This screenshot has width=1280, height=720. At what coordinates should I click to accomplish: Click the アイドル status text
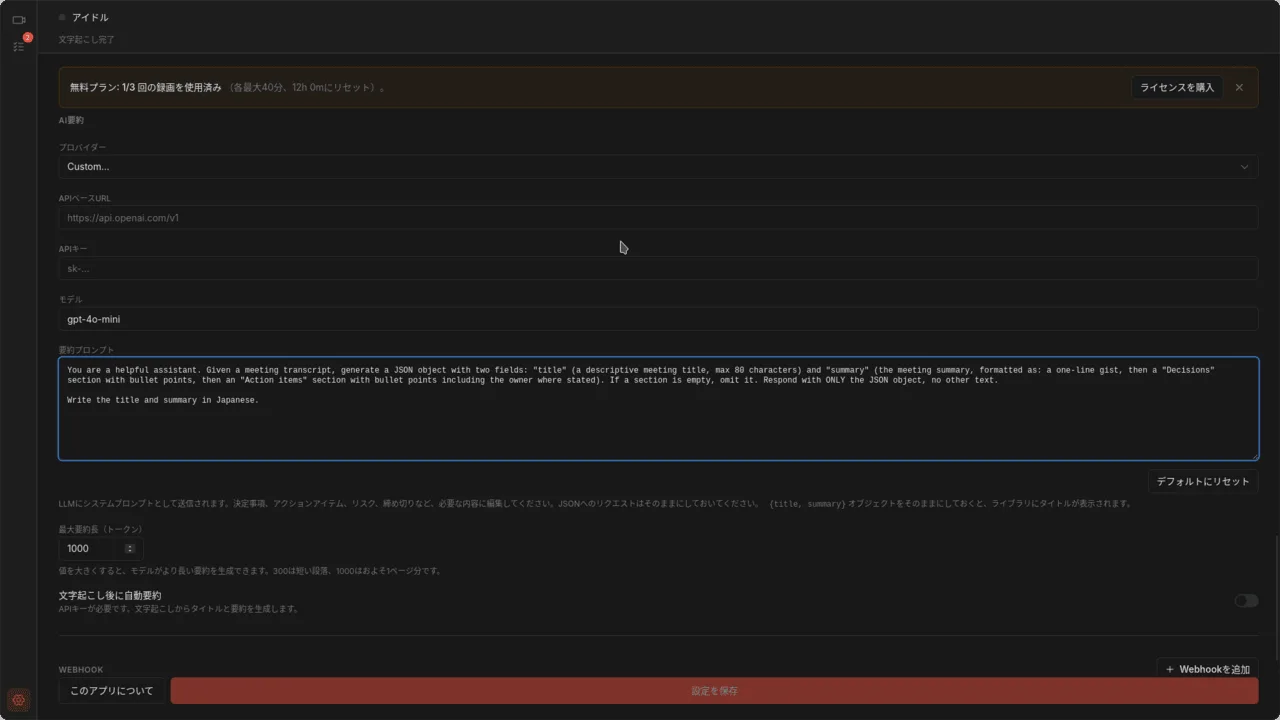90,18
